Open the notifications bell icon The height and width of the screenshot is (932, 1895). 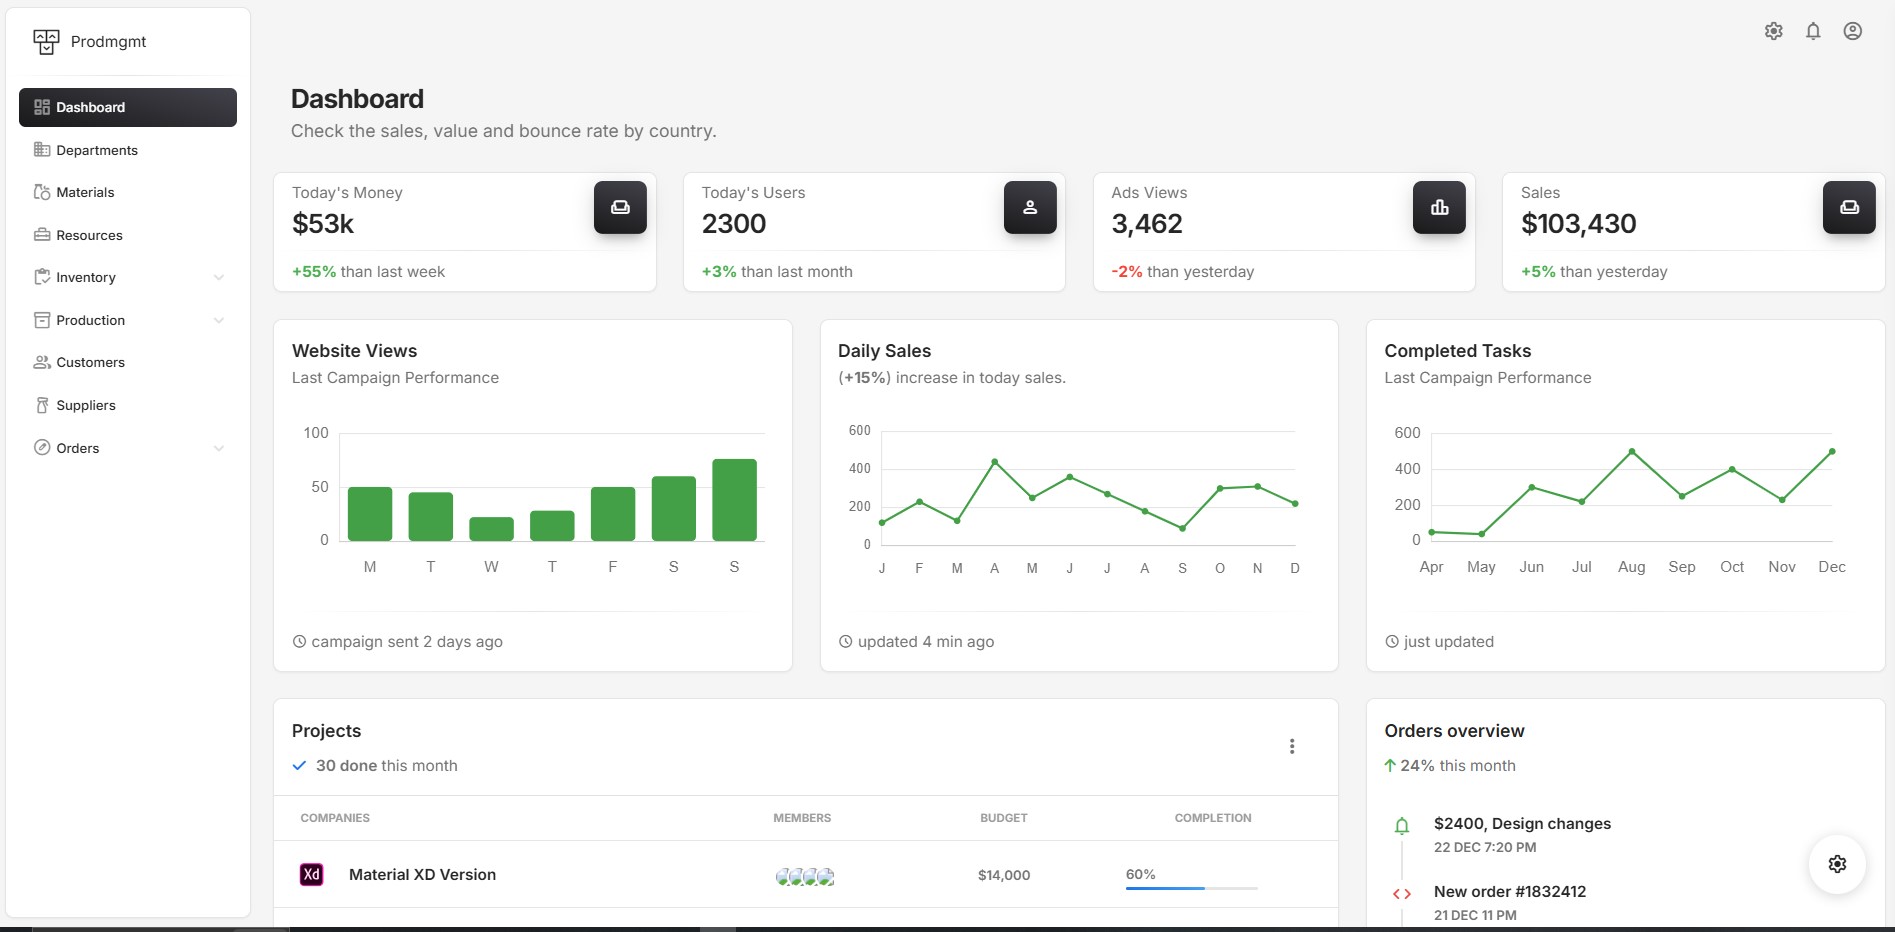1813,31
